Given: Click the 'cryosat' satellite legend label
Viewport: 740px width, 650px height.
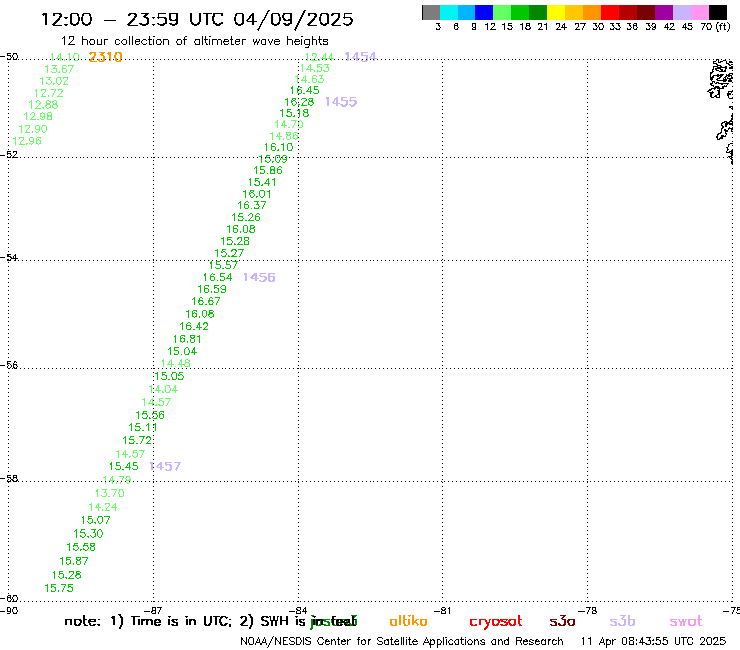Looking at the screenshot, I should [496, 622].
